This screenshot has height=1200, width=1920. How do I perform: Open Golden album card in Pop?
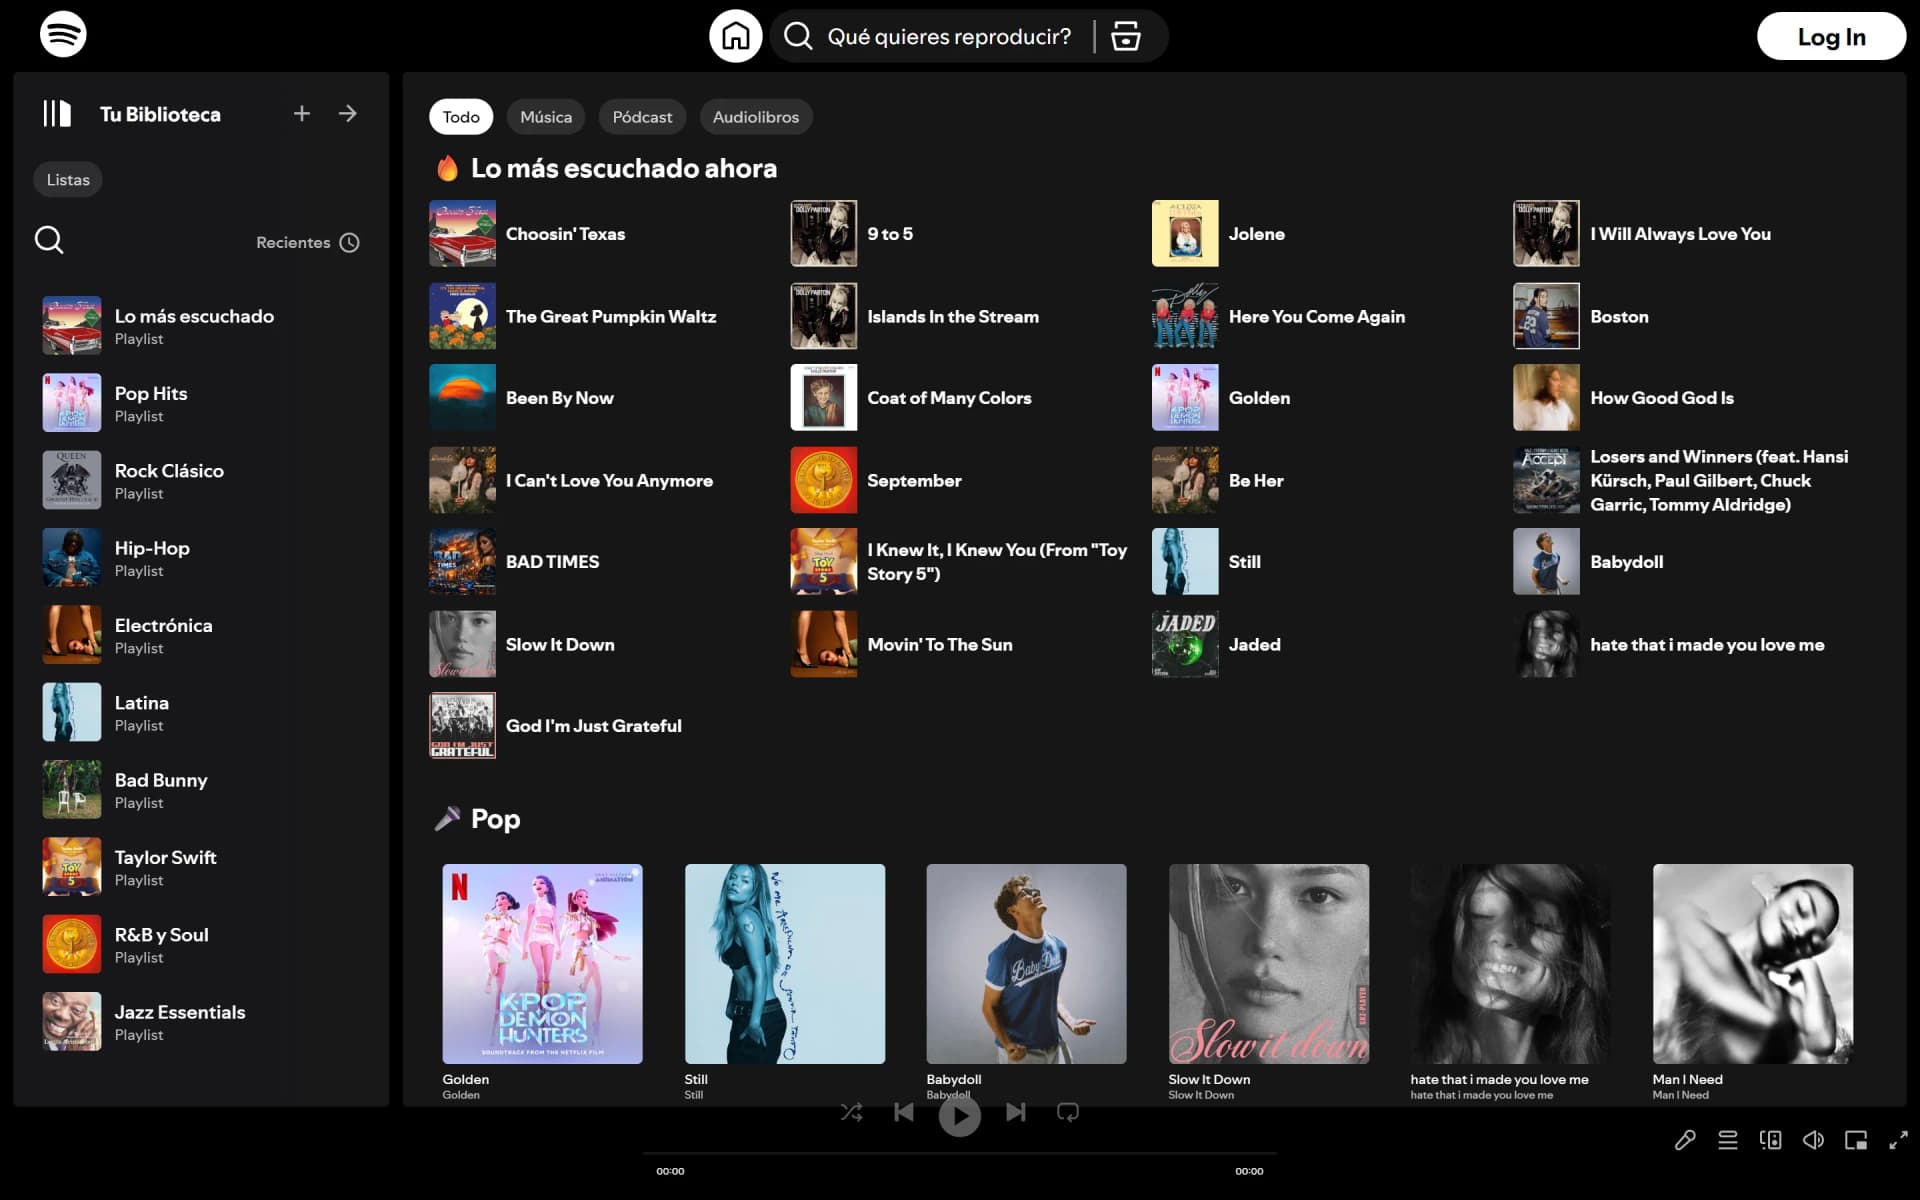(x=543, y=981)
